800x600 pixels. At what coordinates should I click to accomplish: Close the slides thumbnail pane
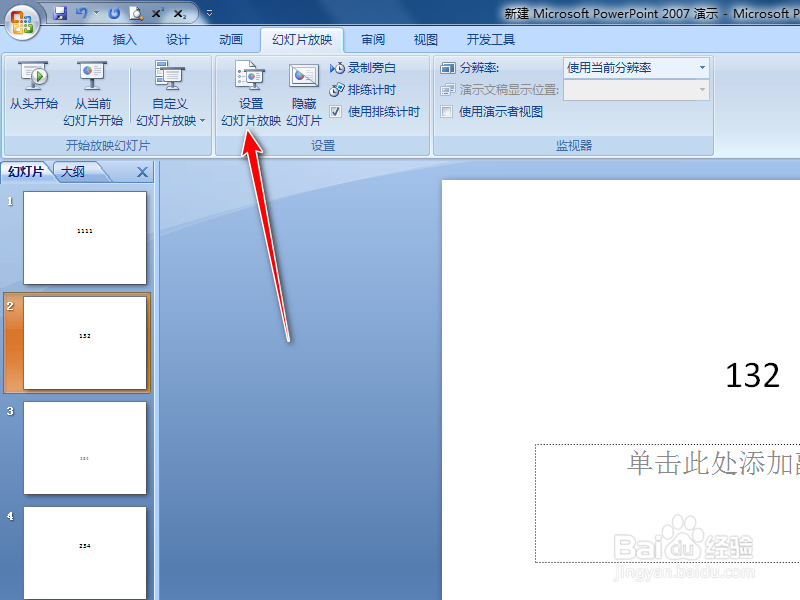click(x=142, y=172)
